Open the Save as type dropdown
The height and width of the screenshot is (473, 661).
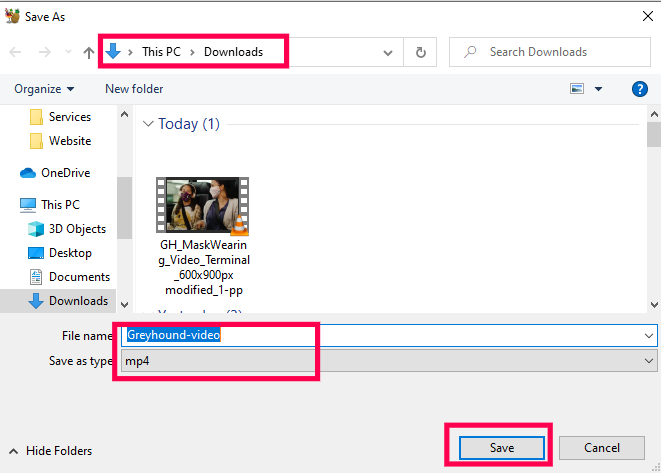389,361
